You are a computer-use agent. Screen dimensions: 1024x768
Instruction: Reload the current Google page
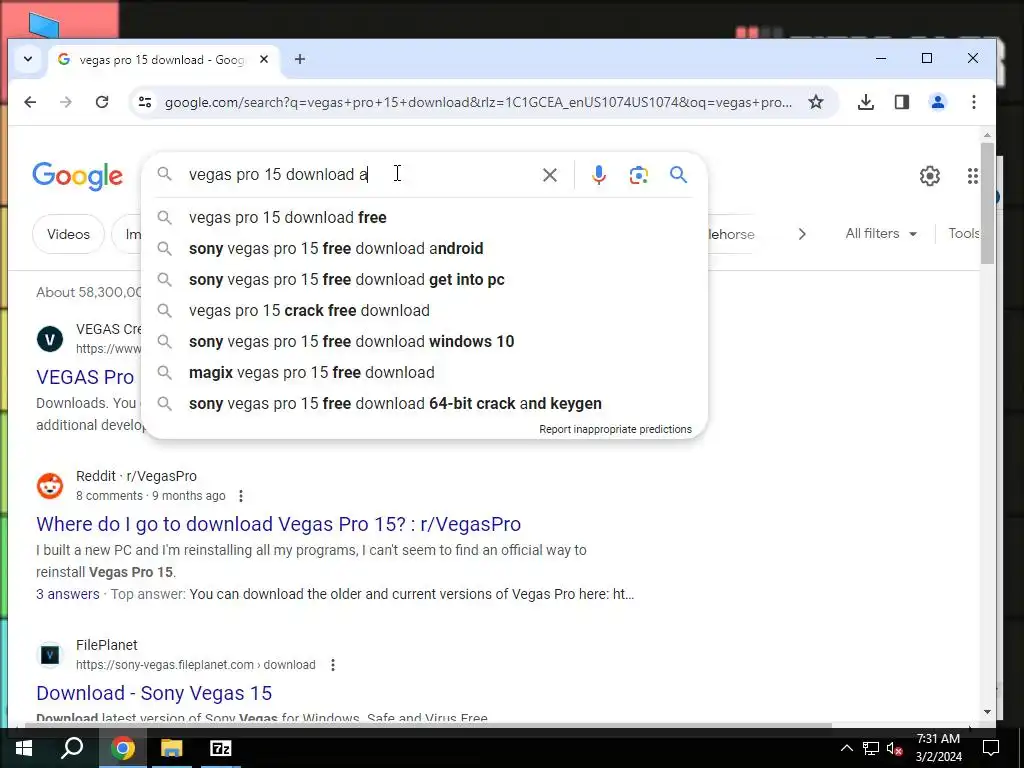(x=102, y=102)
